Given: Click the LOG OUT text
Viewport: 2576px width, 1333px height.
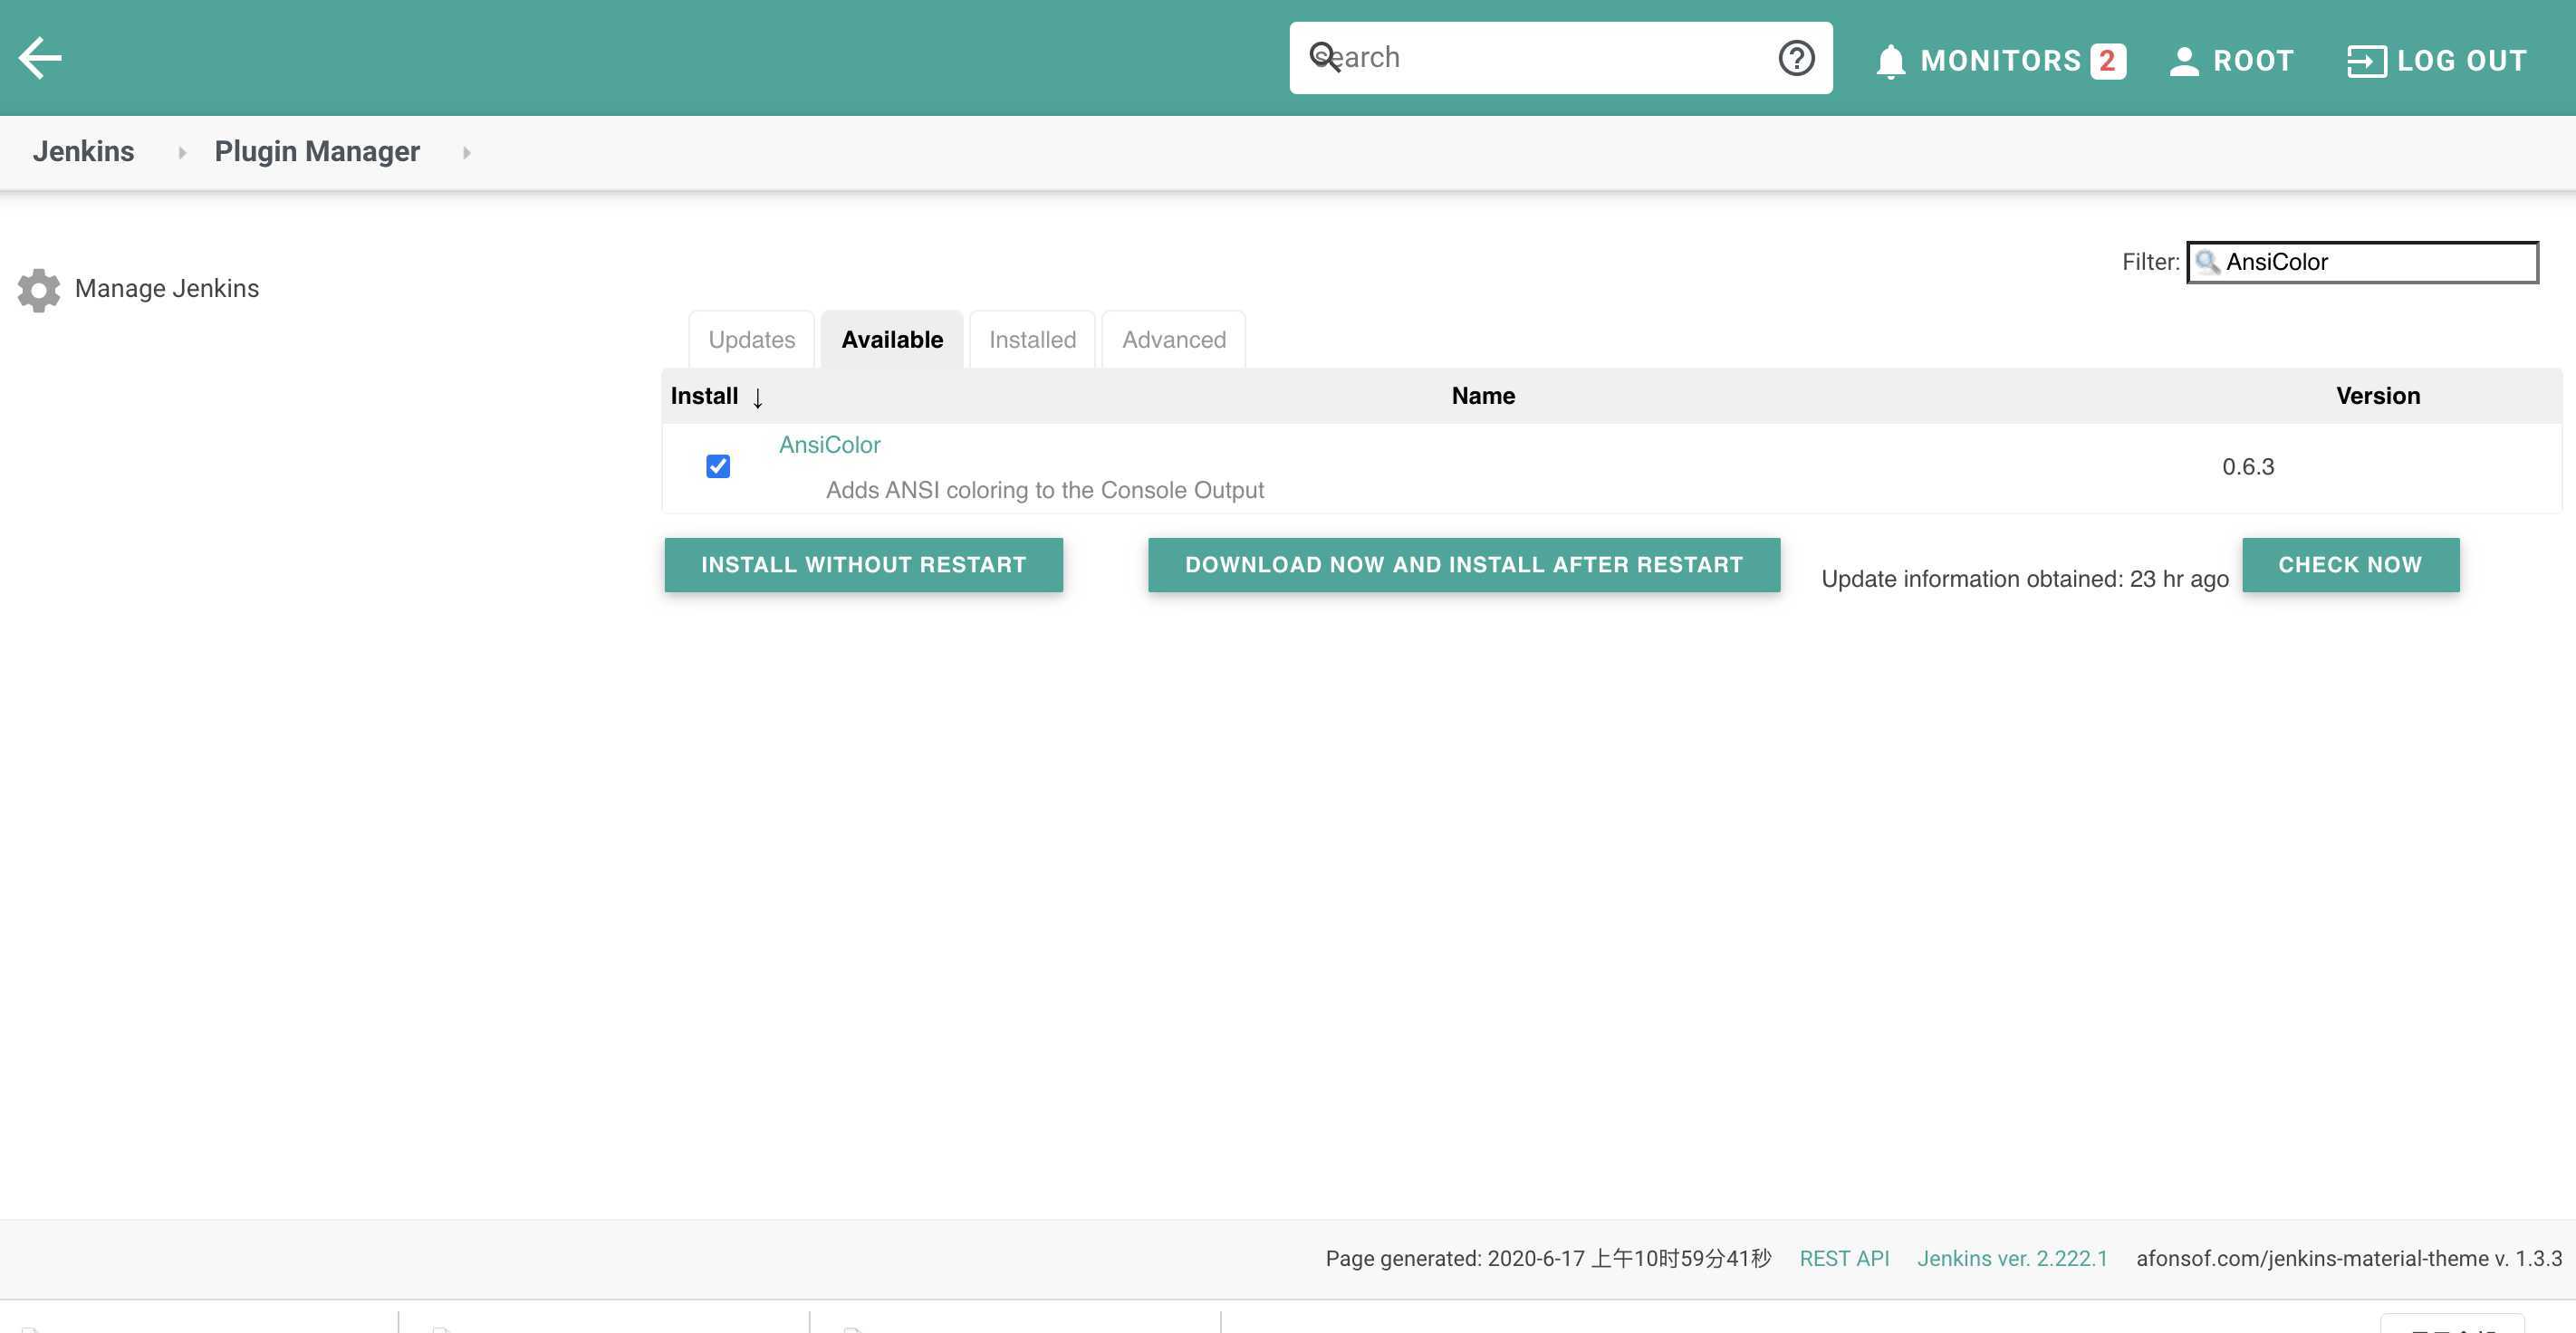Looking at the screenshot, I should 2462,61.
